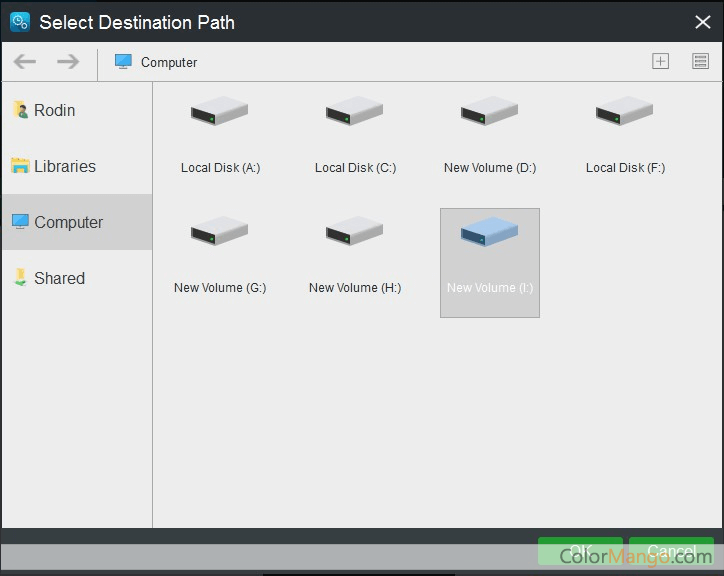724x576 pixels.
Task: Select Computer in the left sidebar
Action: 68,222
